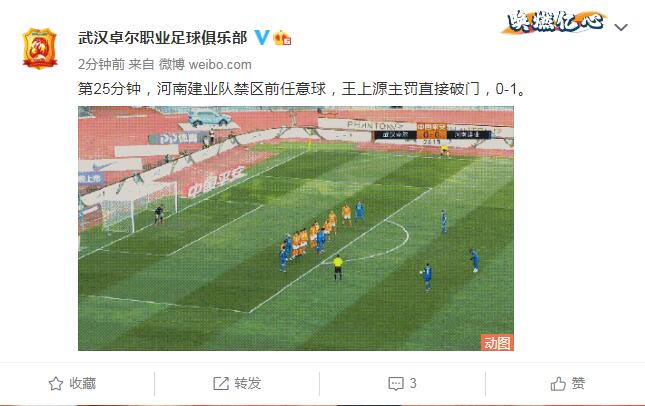Click the thumbs-up like icon
This screenshot has width=645, height=406.
click(558, 383)
